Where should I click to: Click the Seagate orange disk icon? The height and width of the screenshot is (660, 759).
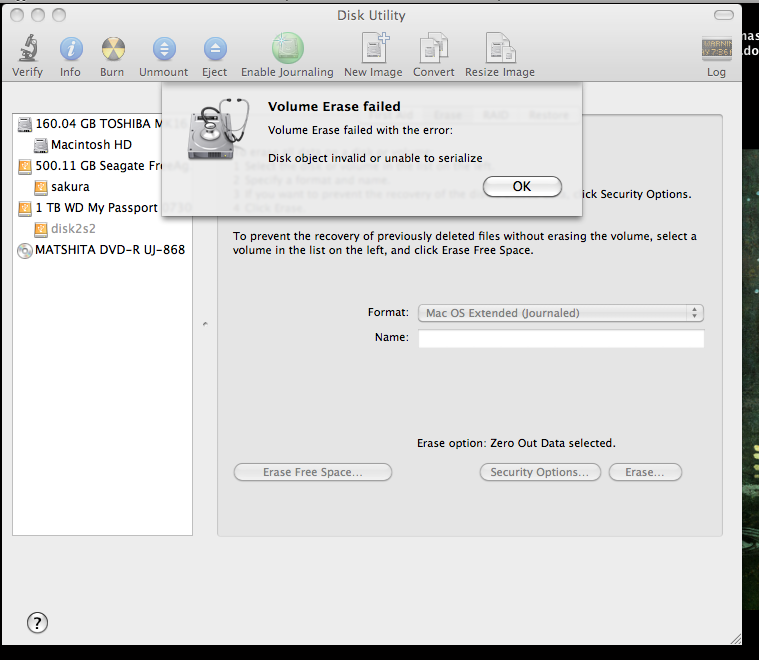click(x=25, y=167)
